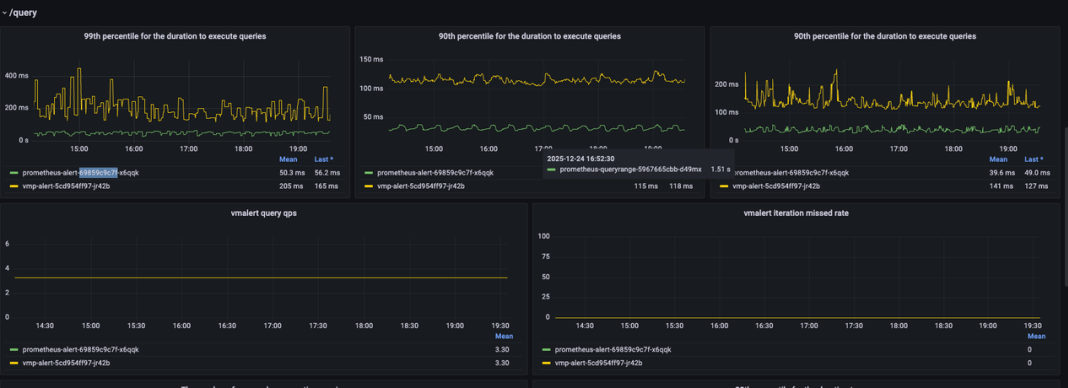The height and width of the screenshot is (388, 1068).
Task: Open yellow vmp-alert swatch in vmalert query qps legend
Action: pyautogui.click(x=14, y=363)
